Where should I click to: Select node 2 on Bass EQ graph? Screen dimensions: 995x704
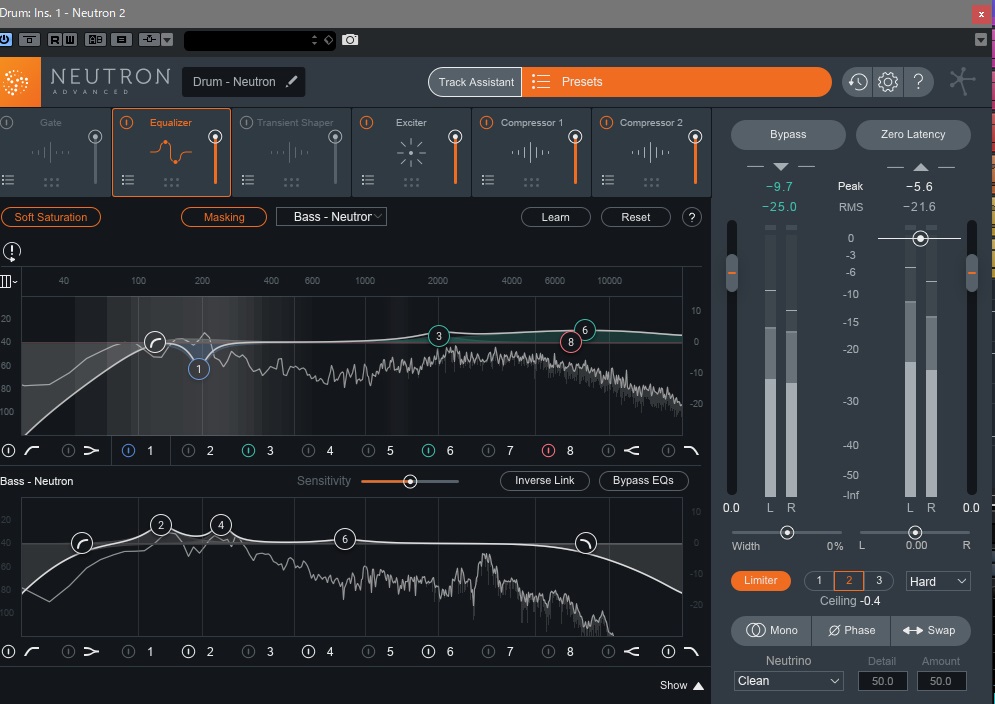point(161,525)
